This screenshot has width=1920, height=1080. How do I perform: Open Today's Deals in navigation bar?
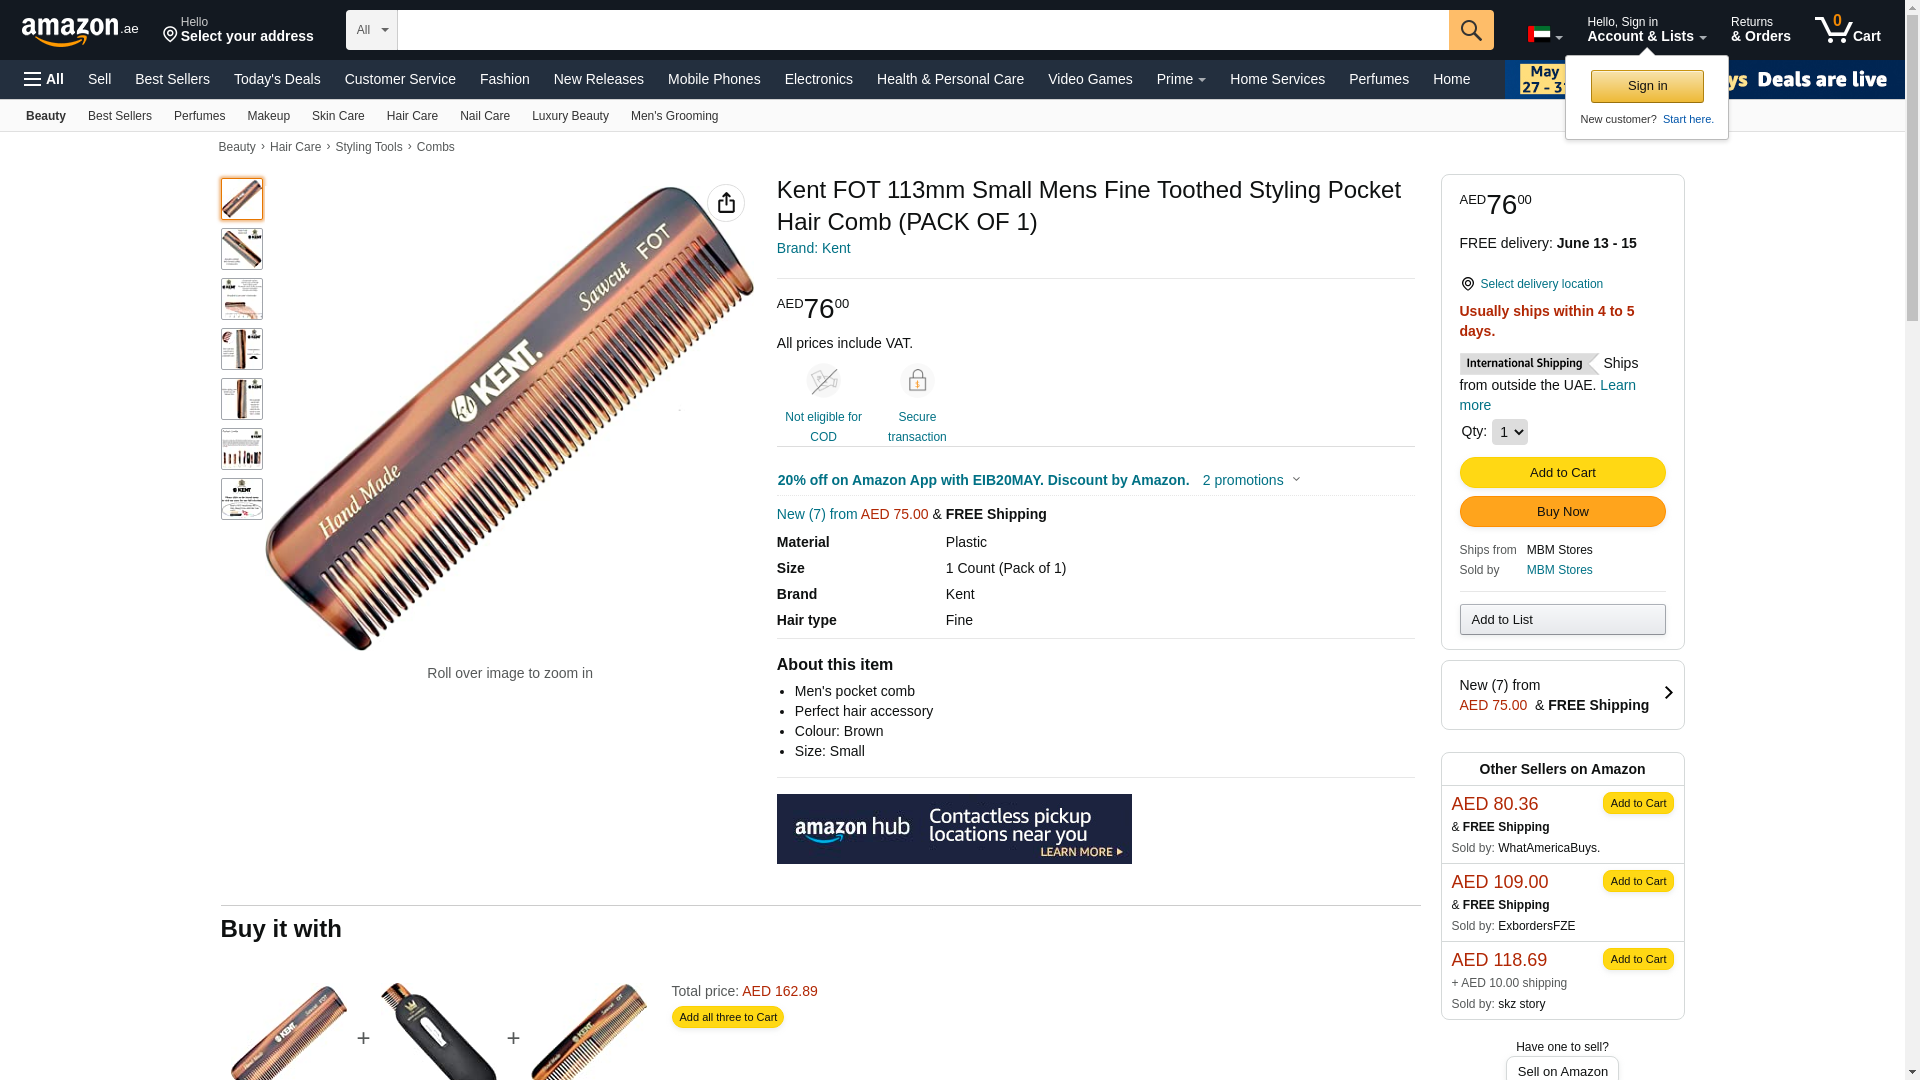[x=277, y=79]
